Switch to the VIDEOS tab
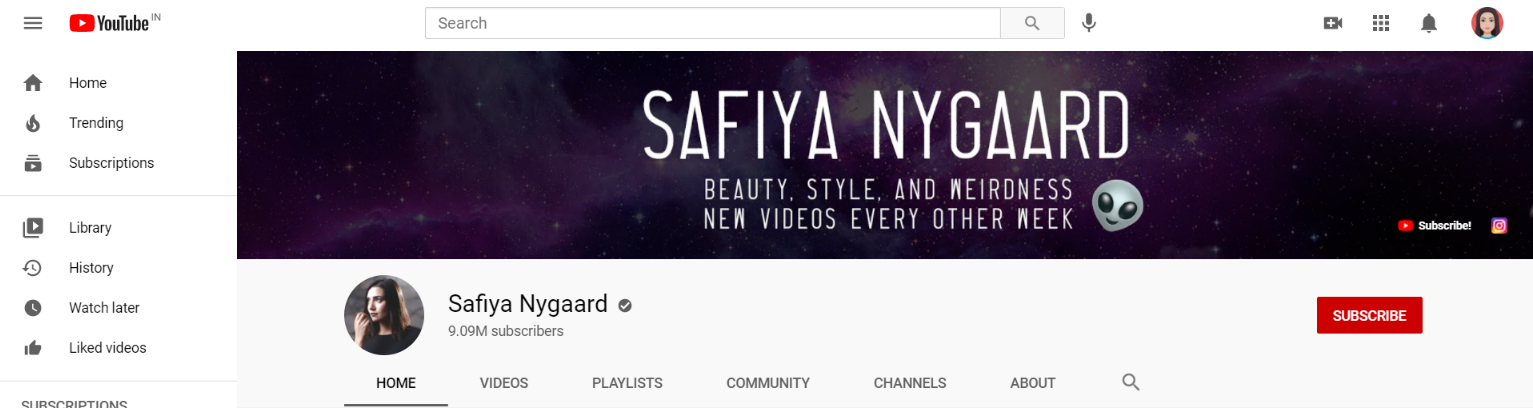 [x=504, y=383]
